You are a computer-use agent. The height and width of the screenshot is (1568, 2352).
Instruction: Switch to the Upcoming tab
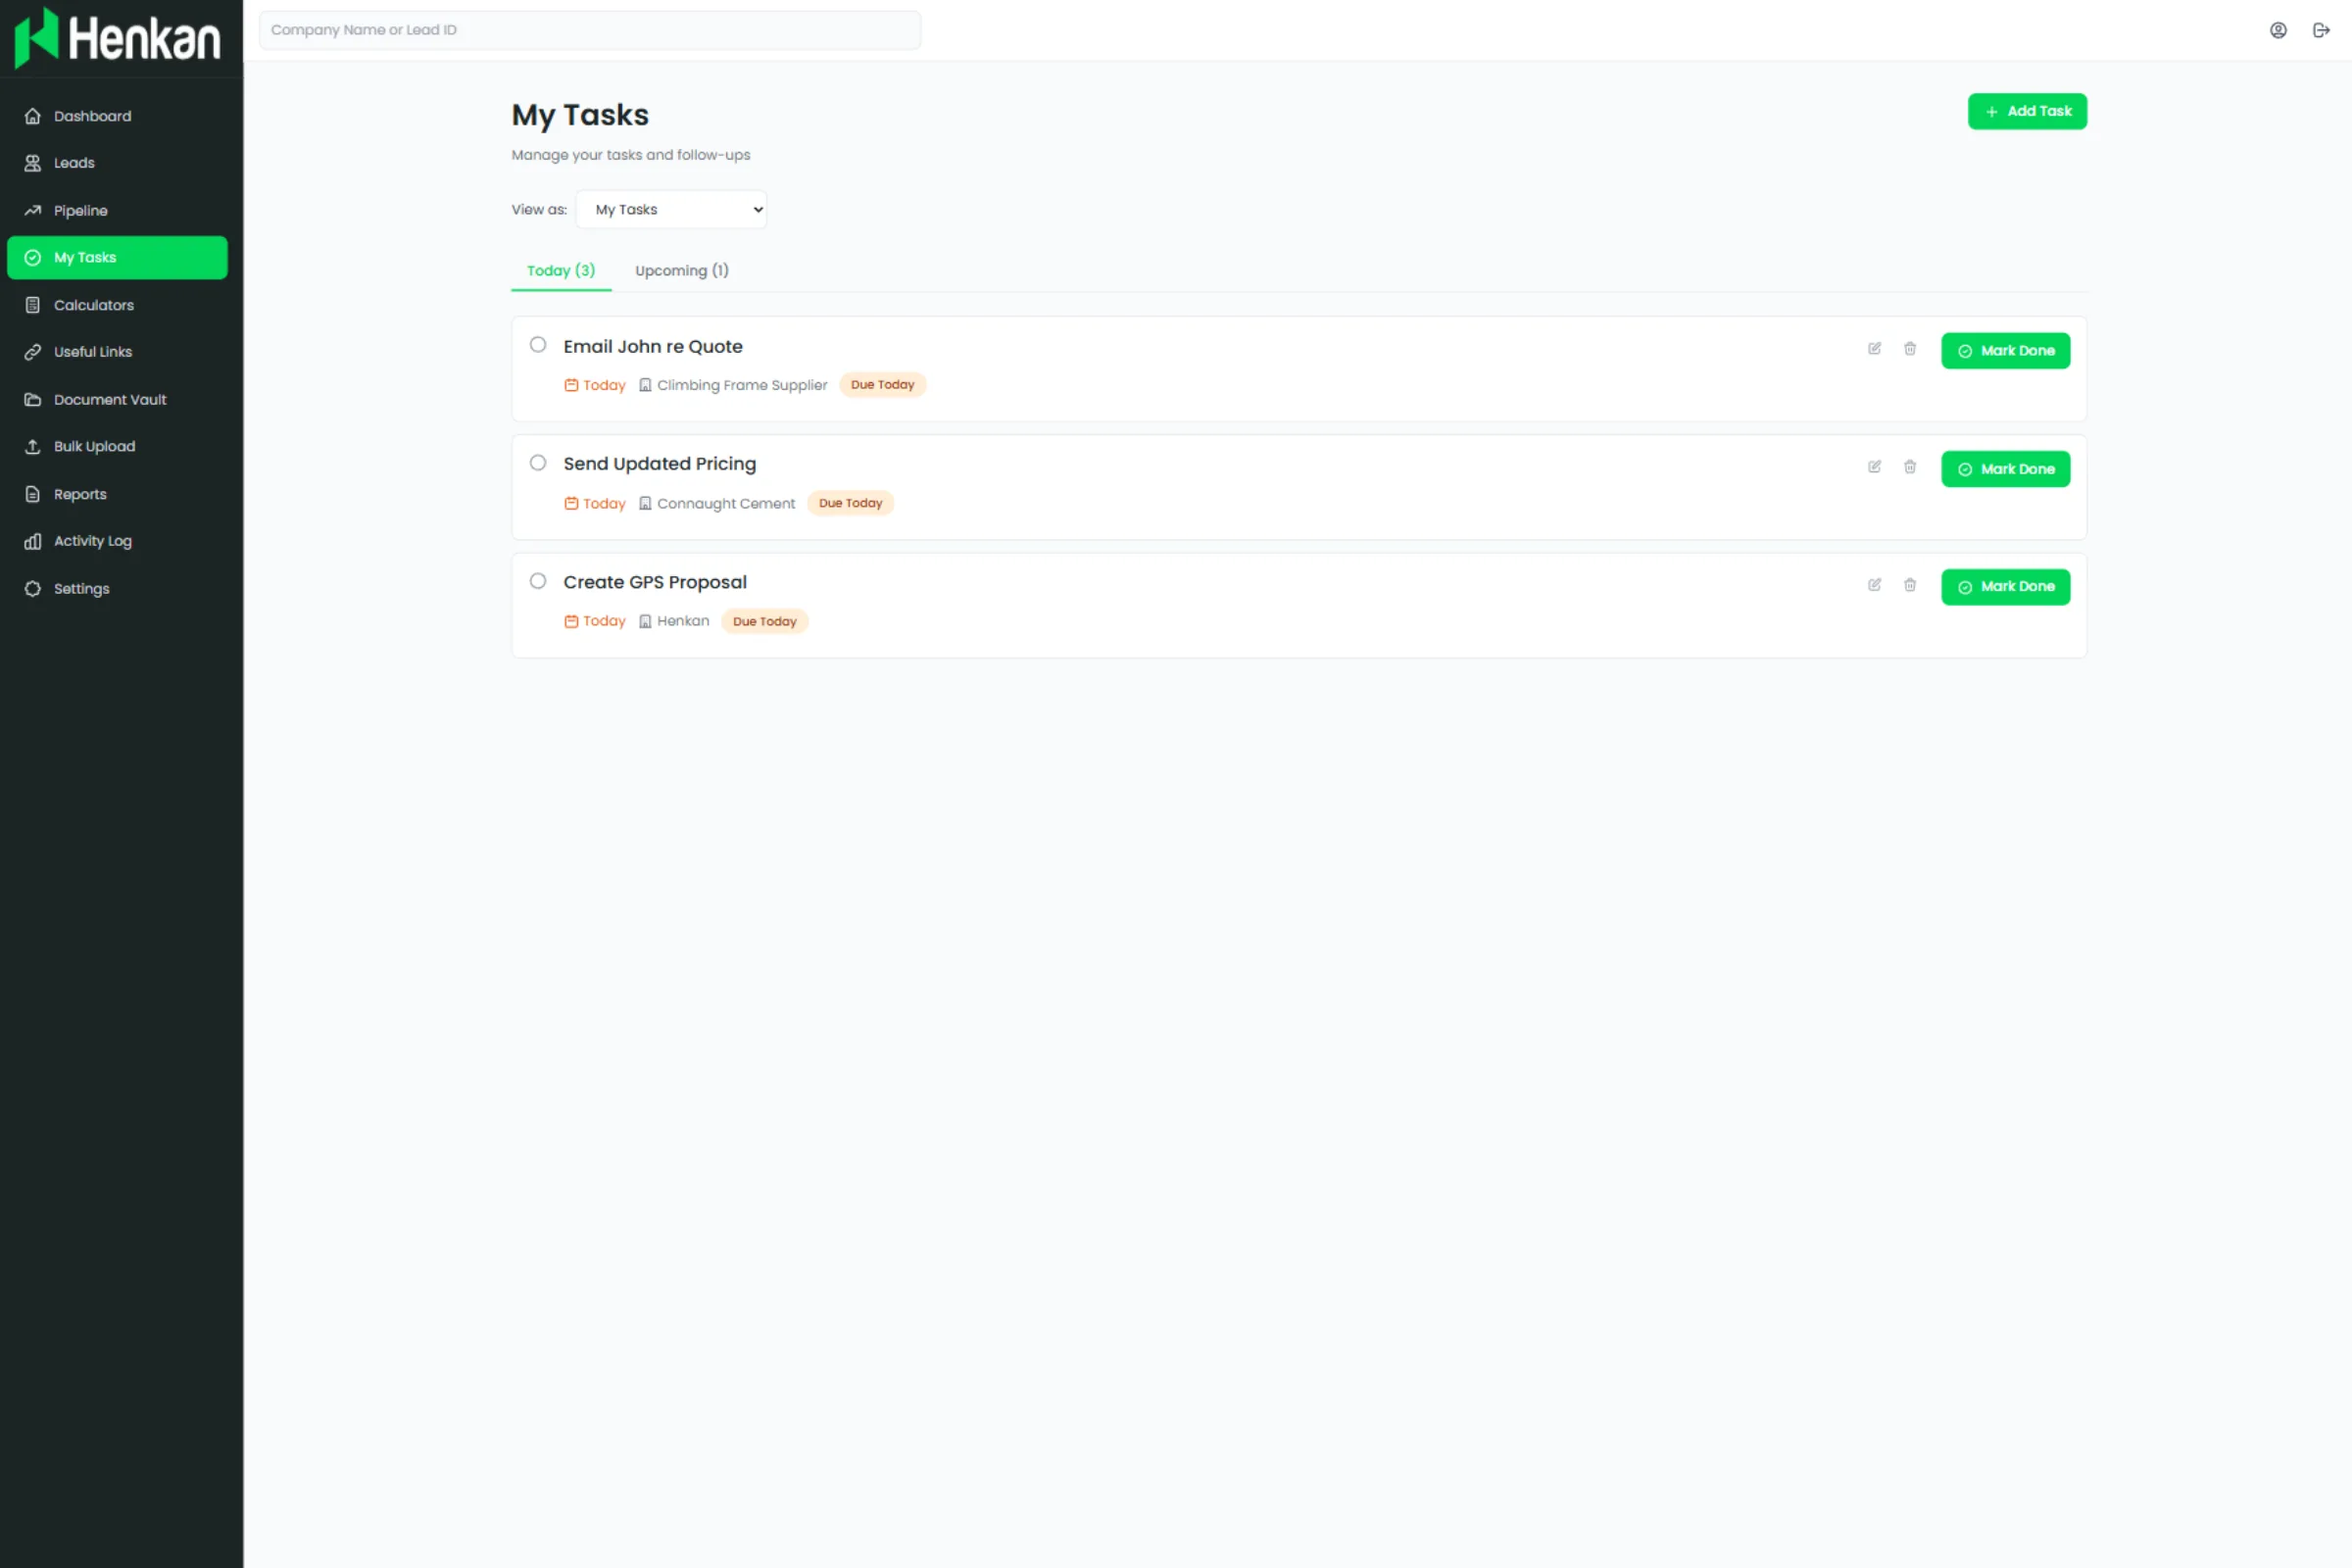(681, 270)
